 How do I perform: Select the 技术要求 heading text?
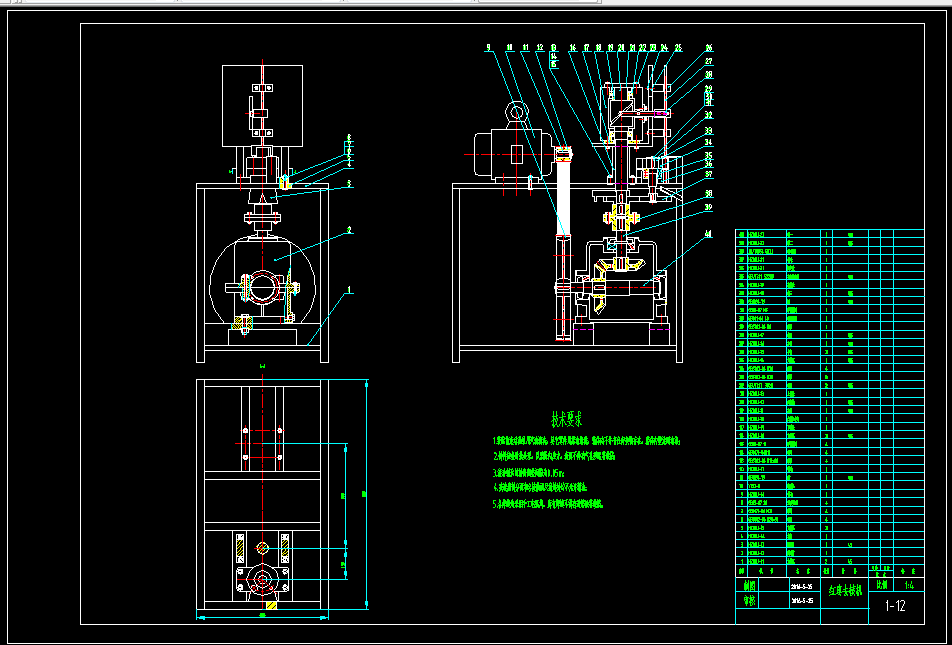click(x=566, y=419)
